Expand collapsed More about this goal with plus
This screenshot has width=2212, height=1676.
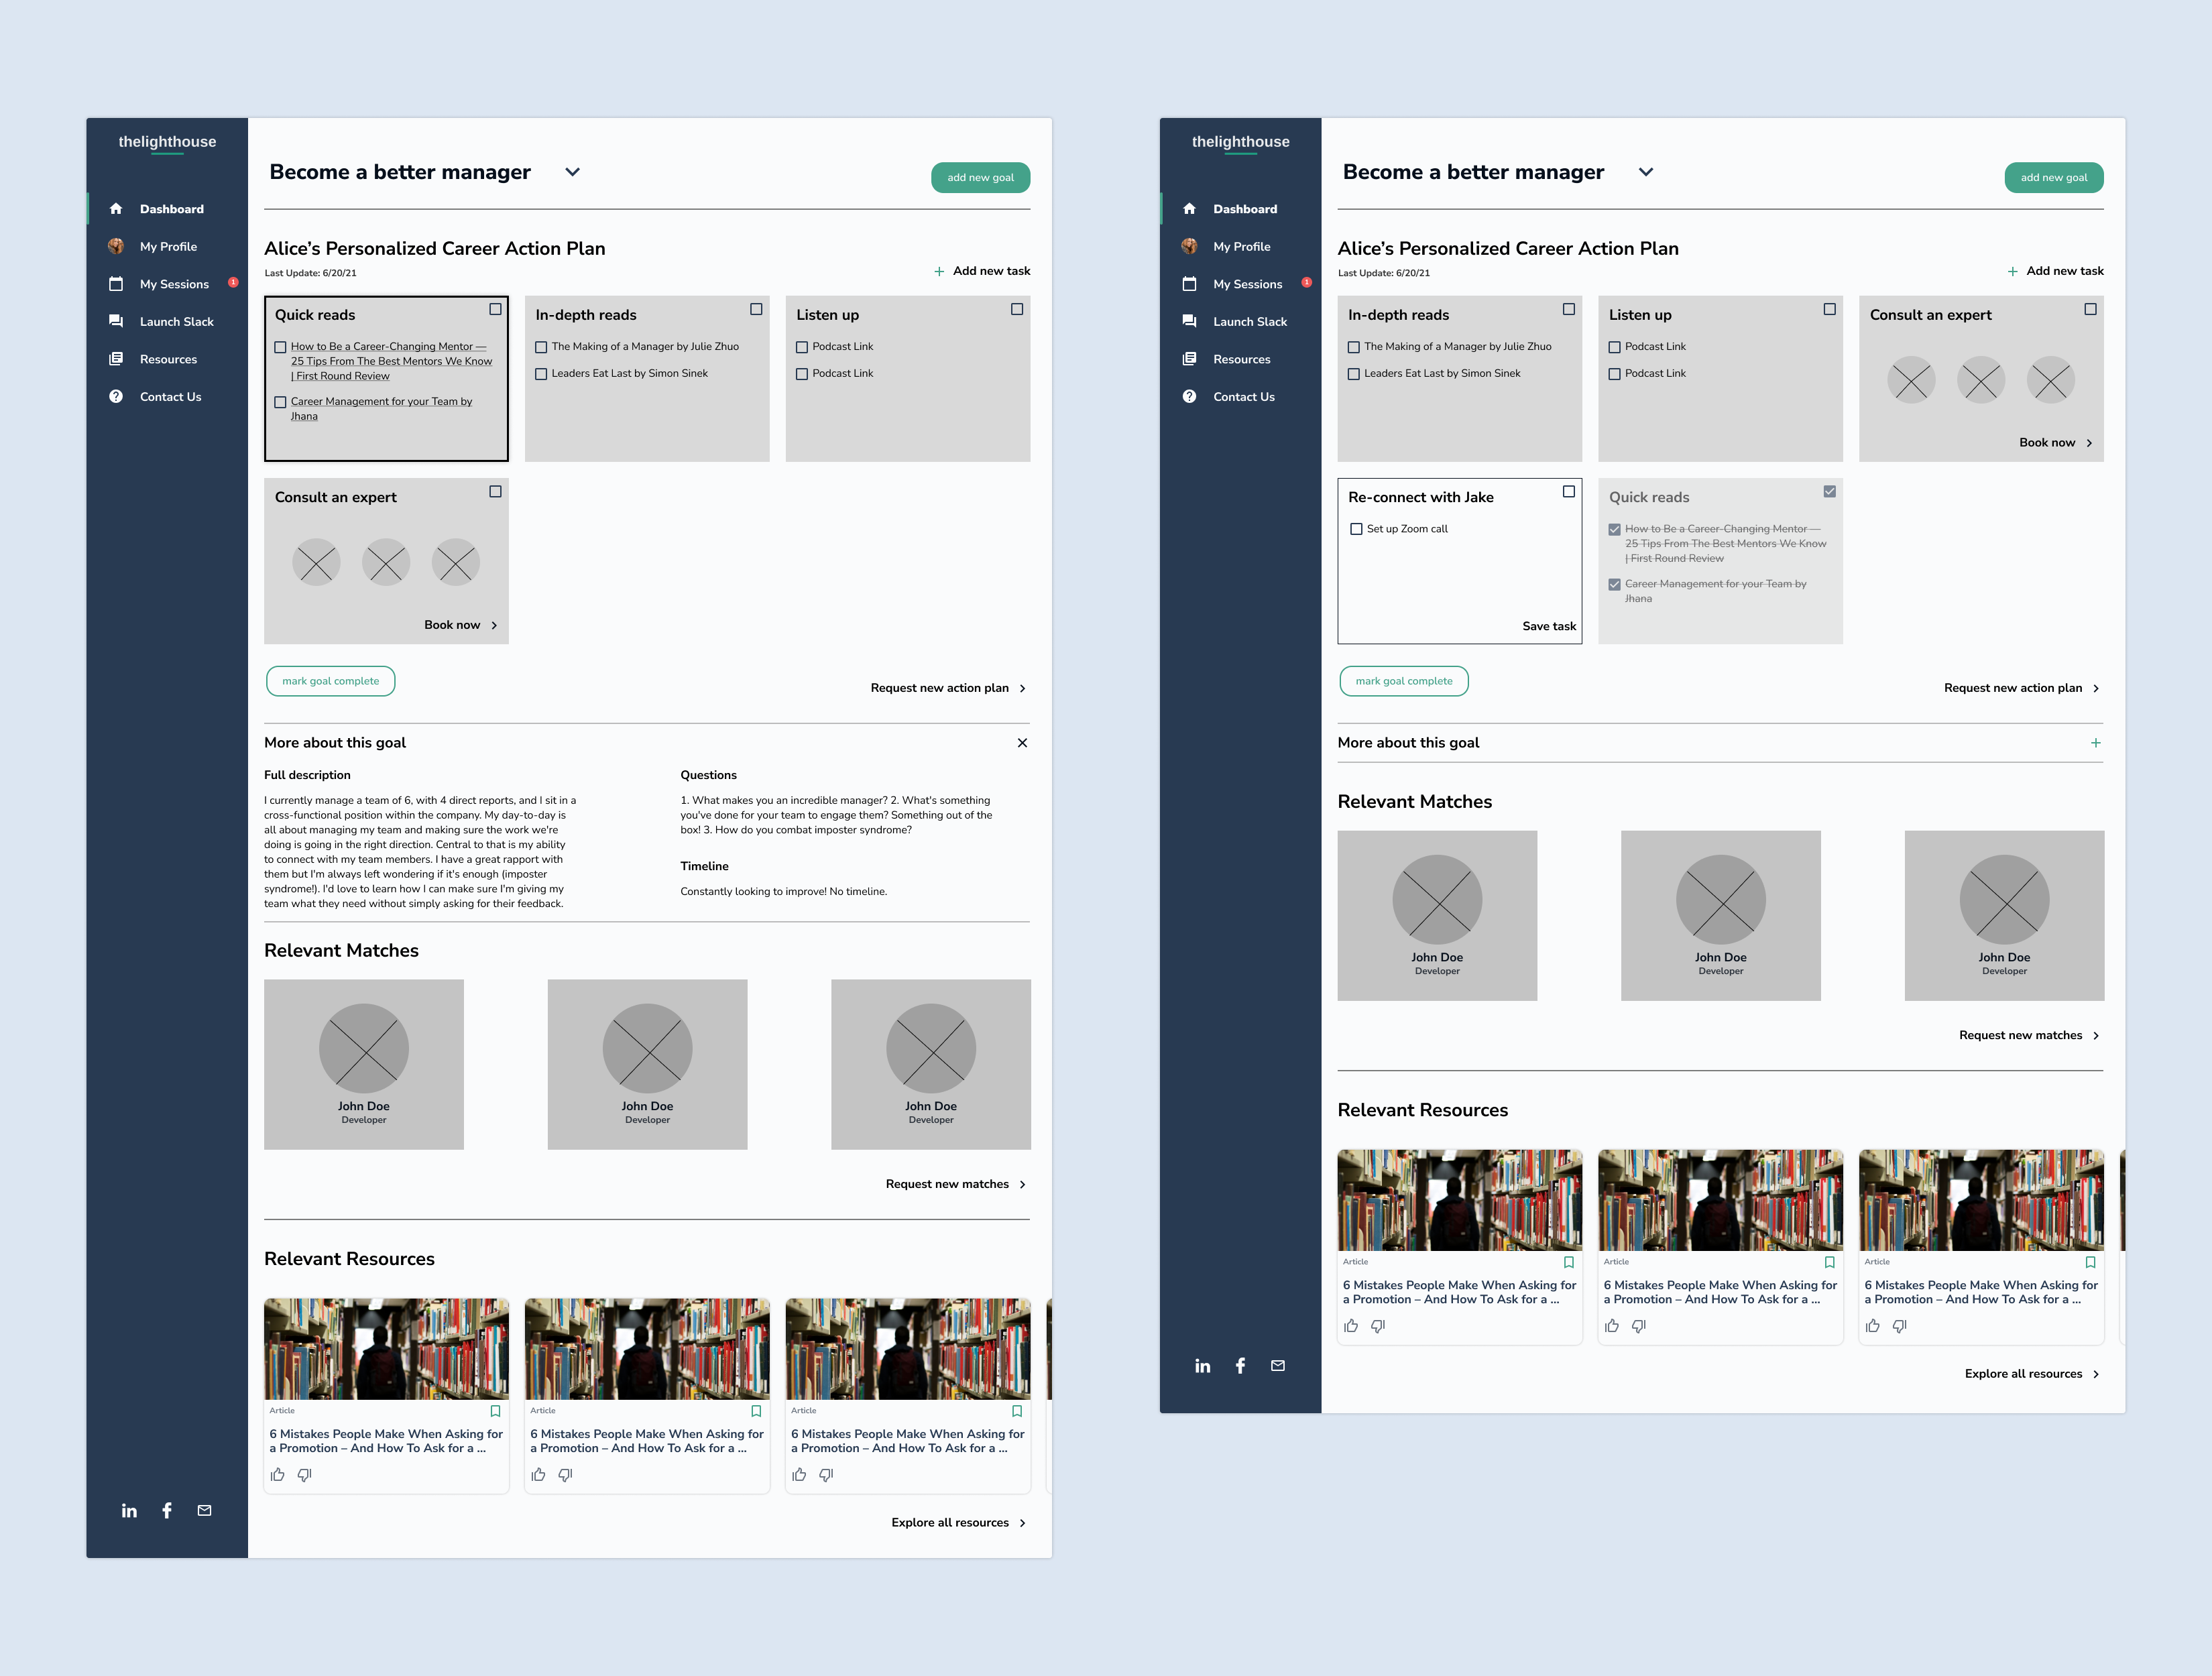point(2095,743)
